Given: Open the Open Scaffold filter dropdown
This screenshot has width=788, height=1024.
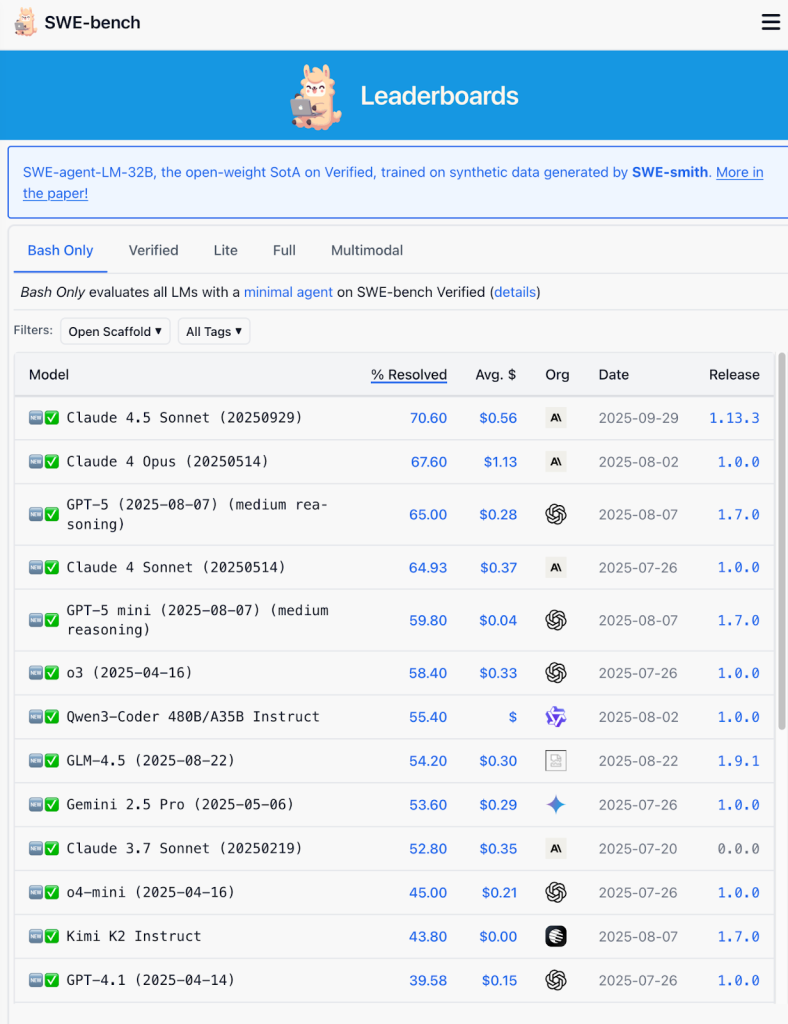Looking at the screenshot, I should [x=115, y=331].
